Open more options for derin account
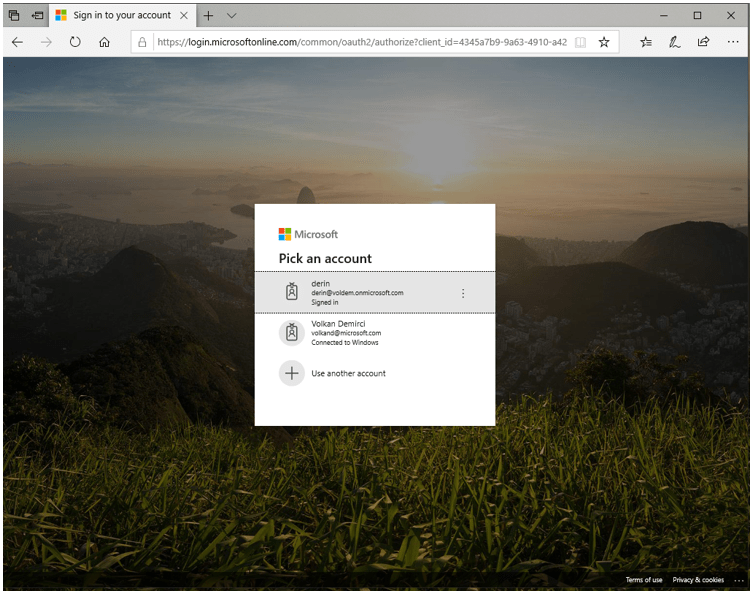The height and width of the screenshot is (592, 750). pos(462,293)
